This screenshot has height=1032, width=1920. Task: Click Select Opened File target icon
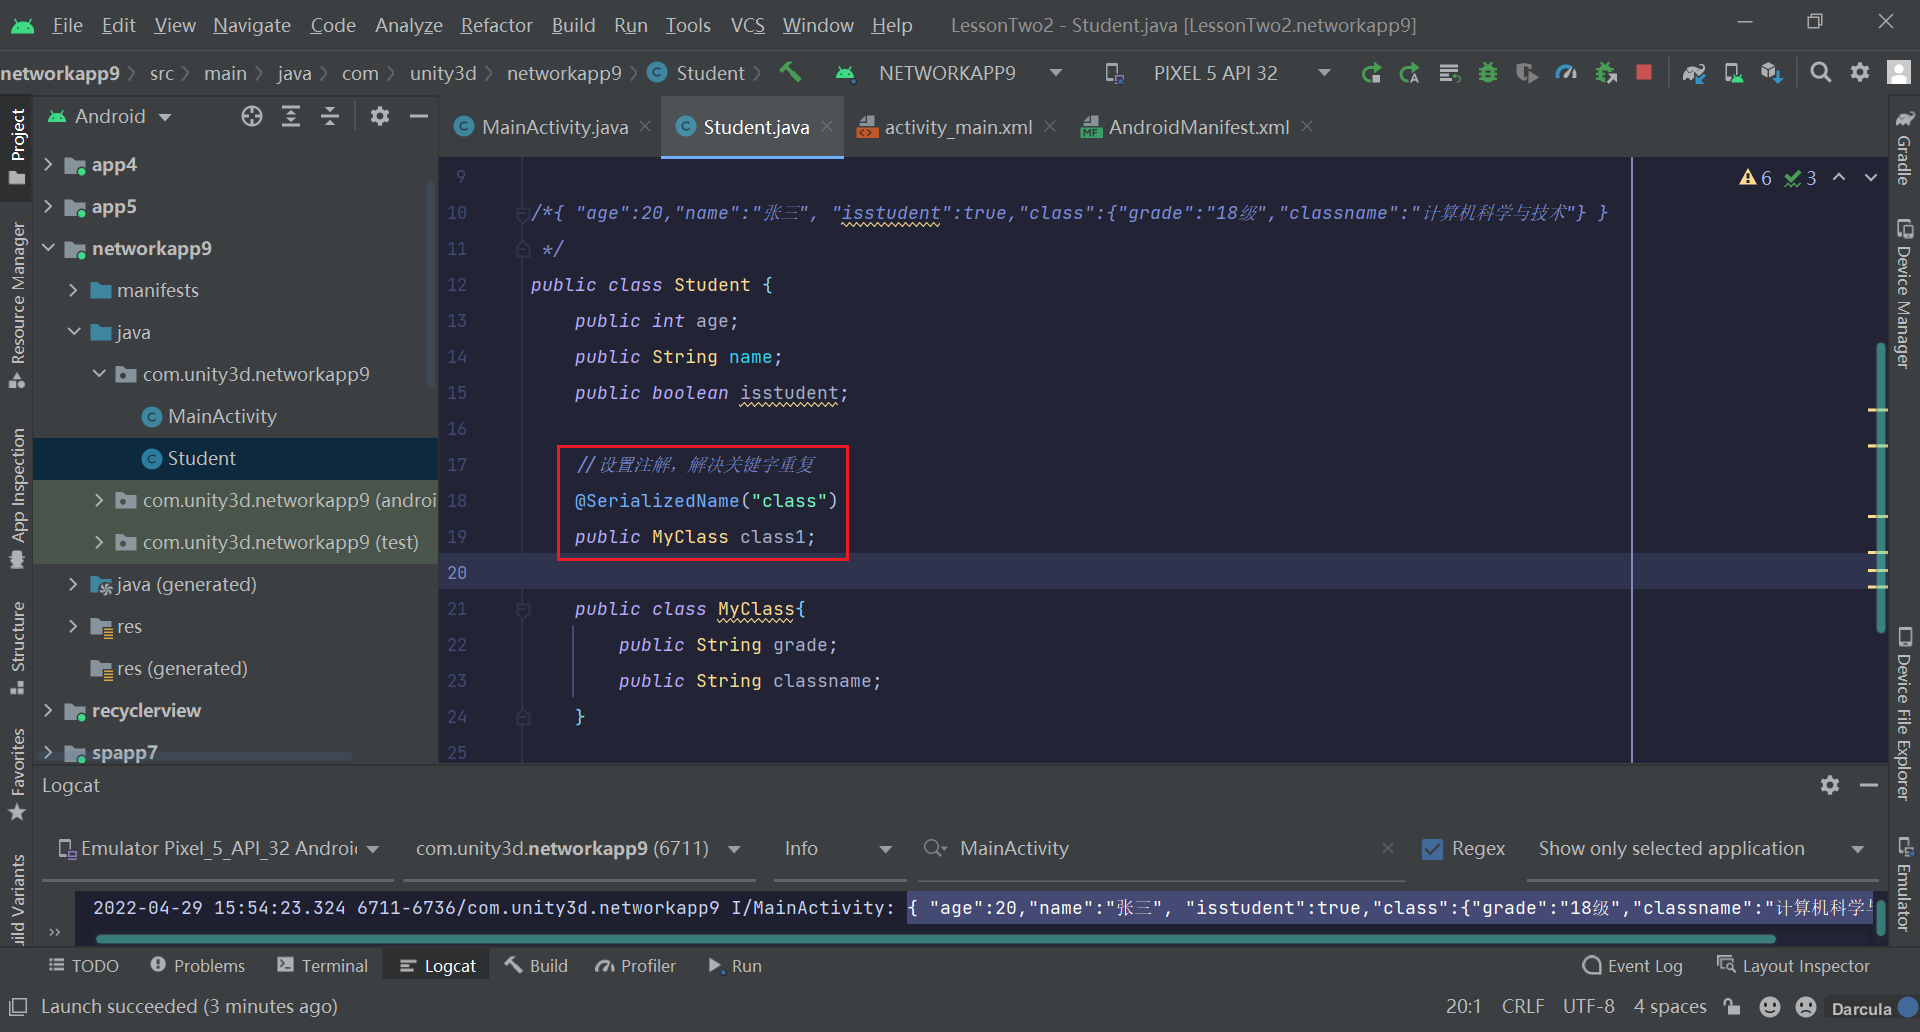click(x=252, y=117)
